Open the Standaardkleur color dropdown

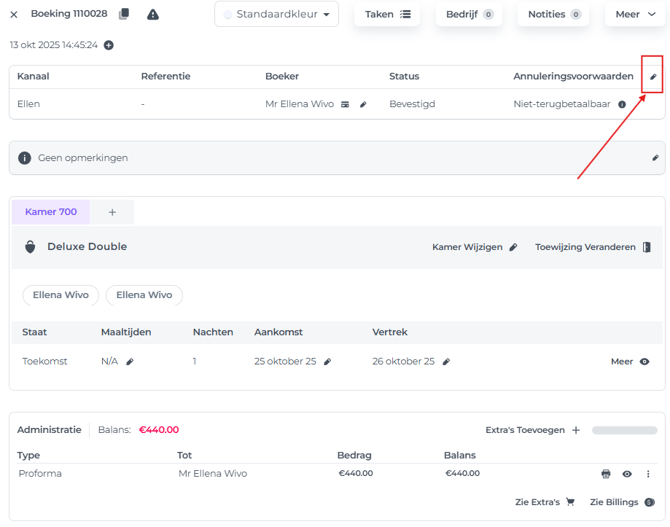pyautogui.click(x=277, y=14)
